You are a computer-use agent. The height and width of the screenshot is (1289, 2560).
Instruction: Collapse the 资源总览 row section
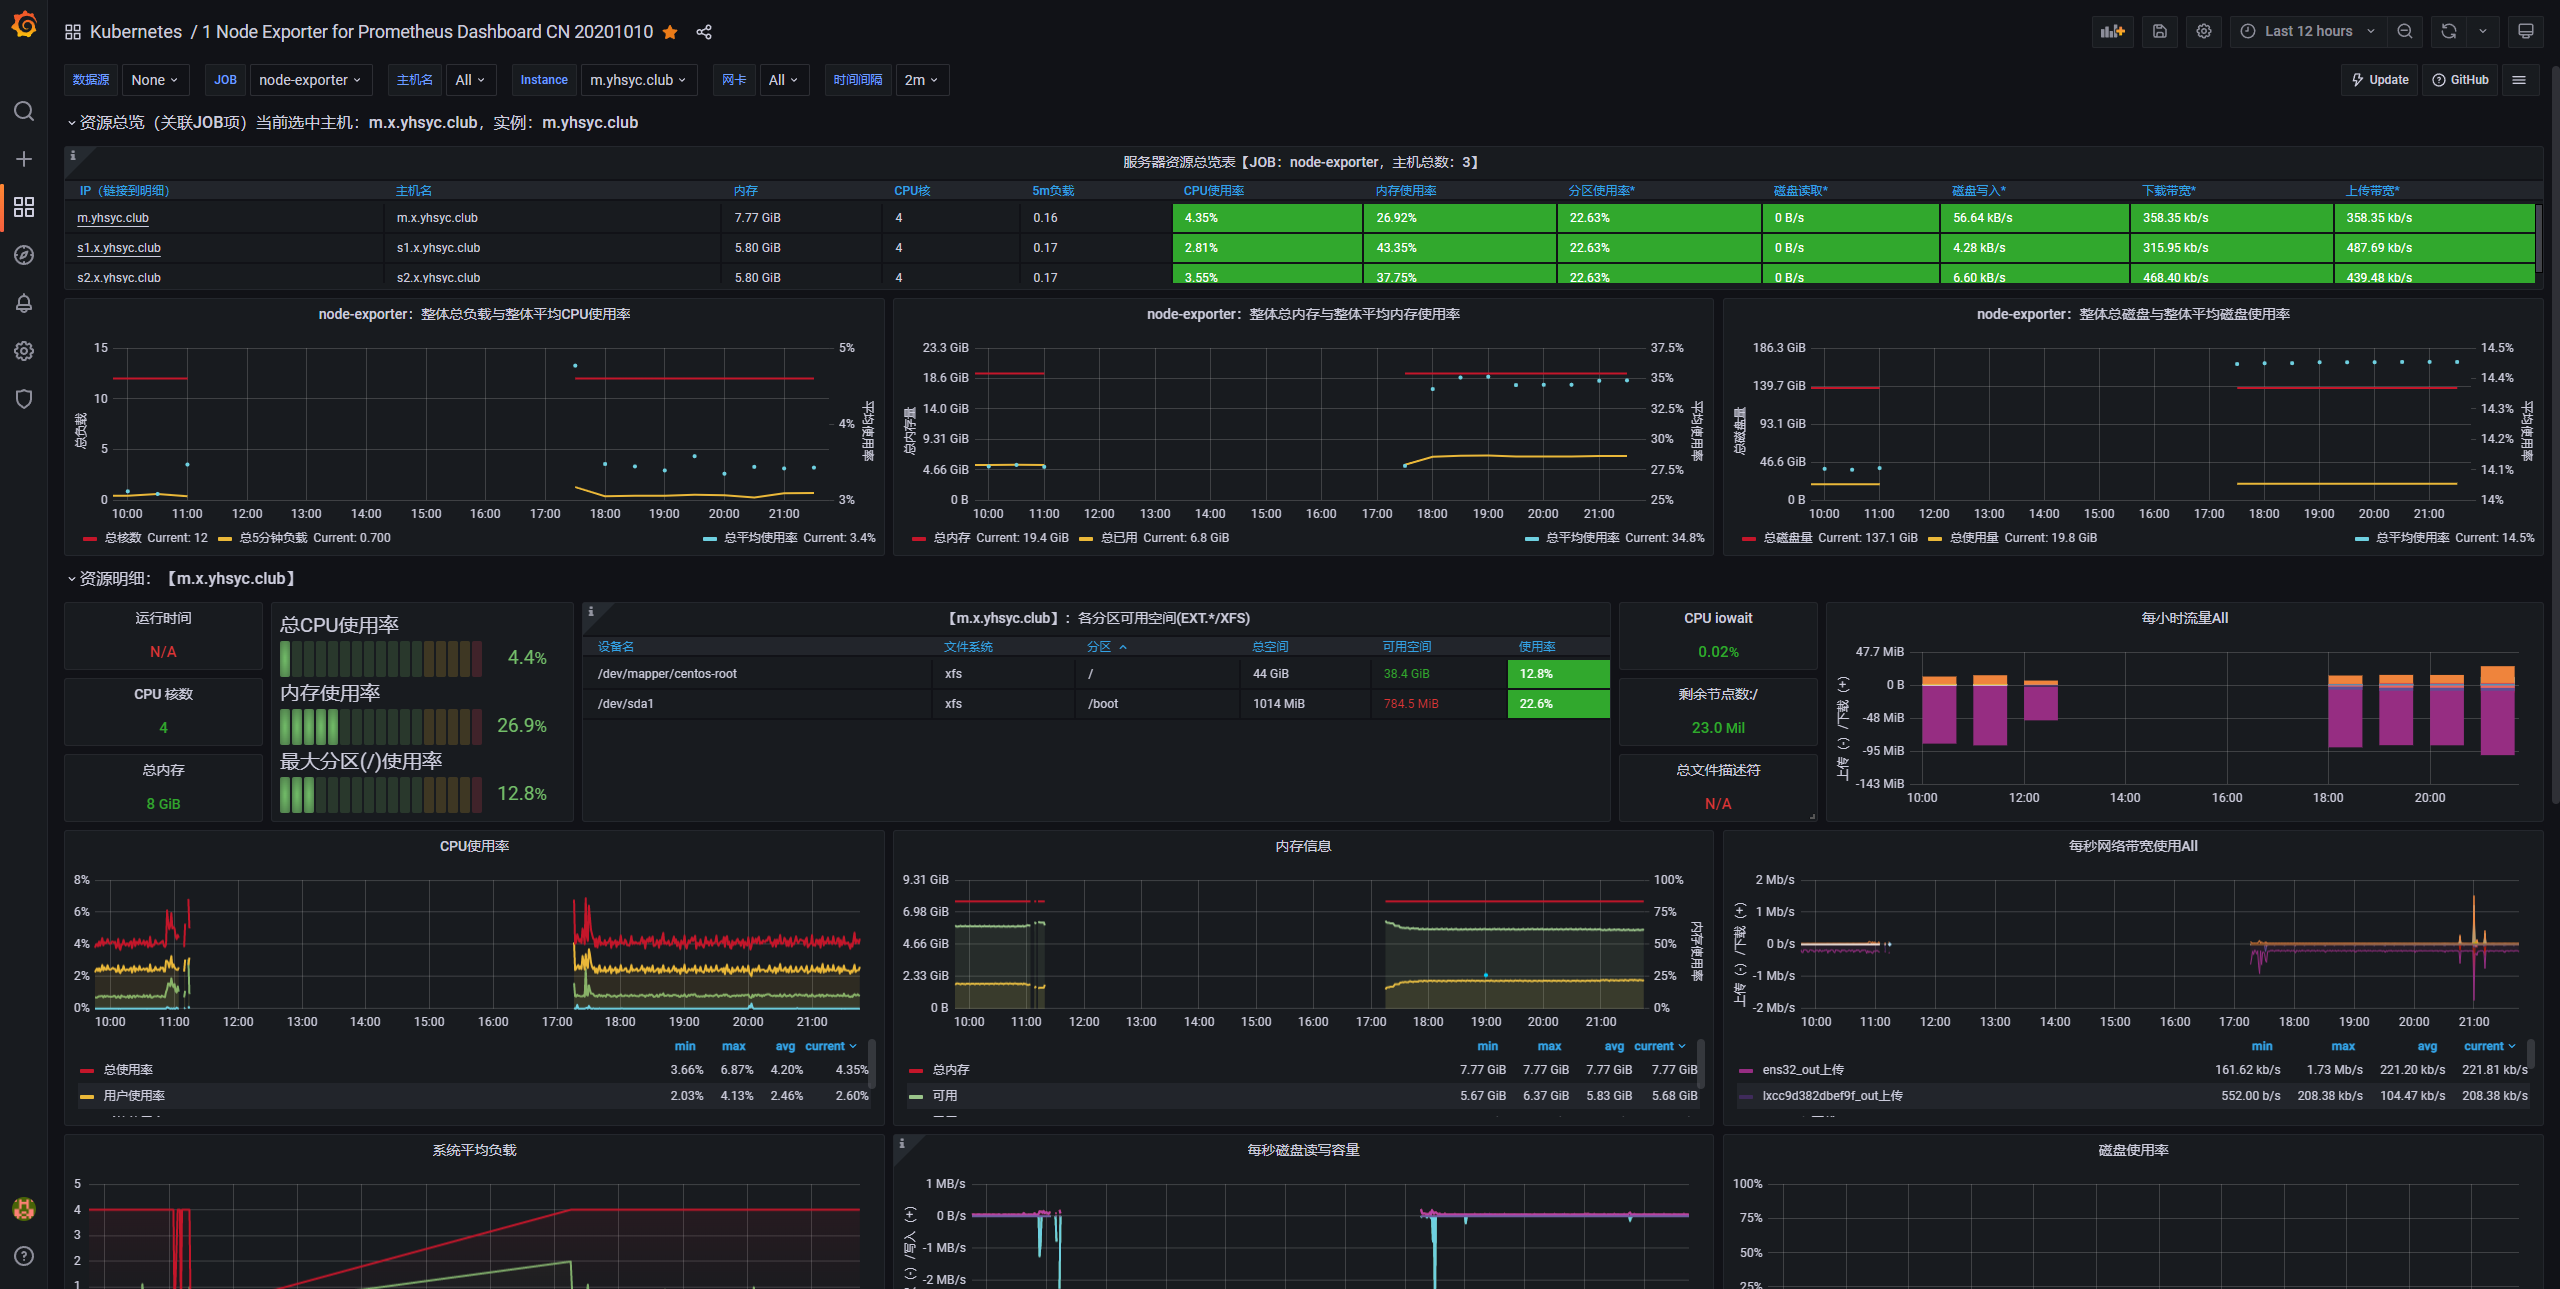[x=72, y=123]
